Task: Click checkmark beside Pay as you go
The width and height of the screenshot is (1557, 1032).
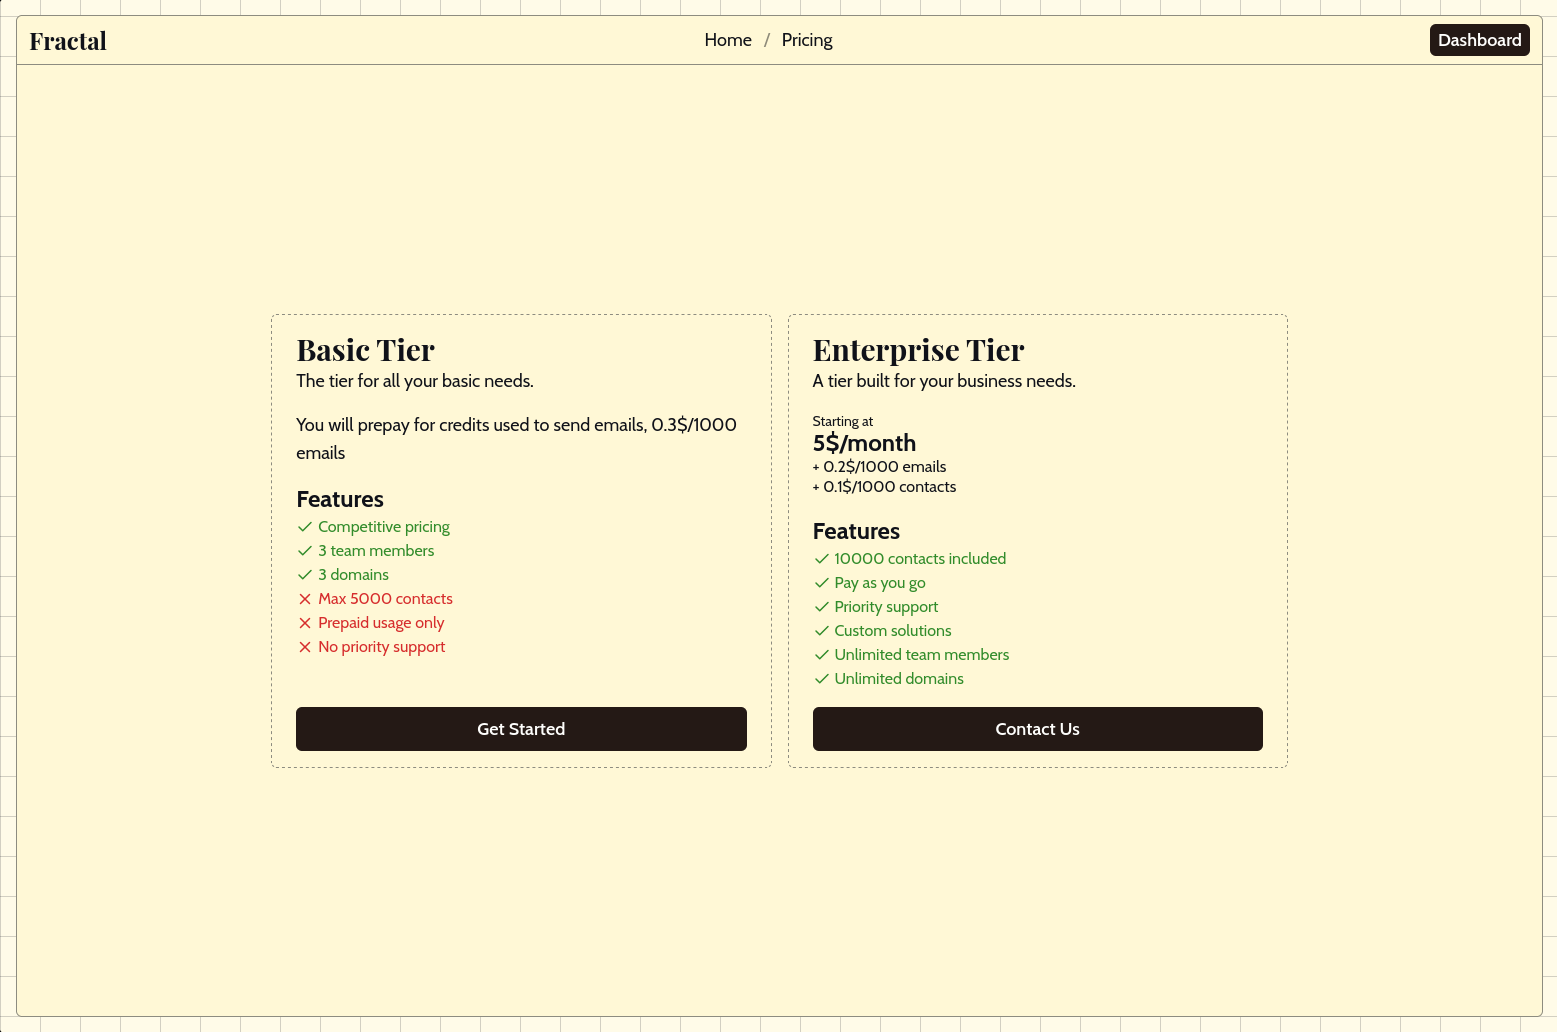Action: pos(822,583)
